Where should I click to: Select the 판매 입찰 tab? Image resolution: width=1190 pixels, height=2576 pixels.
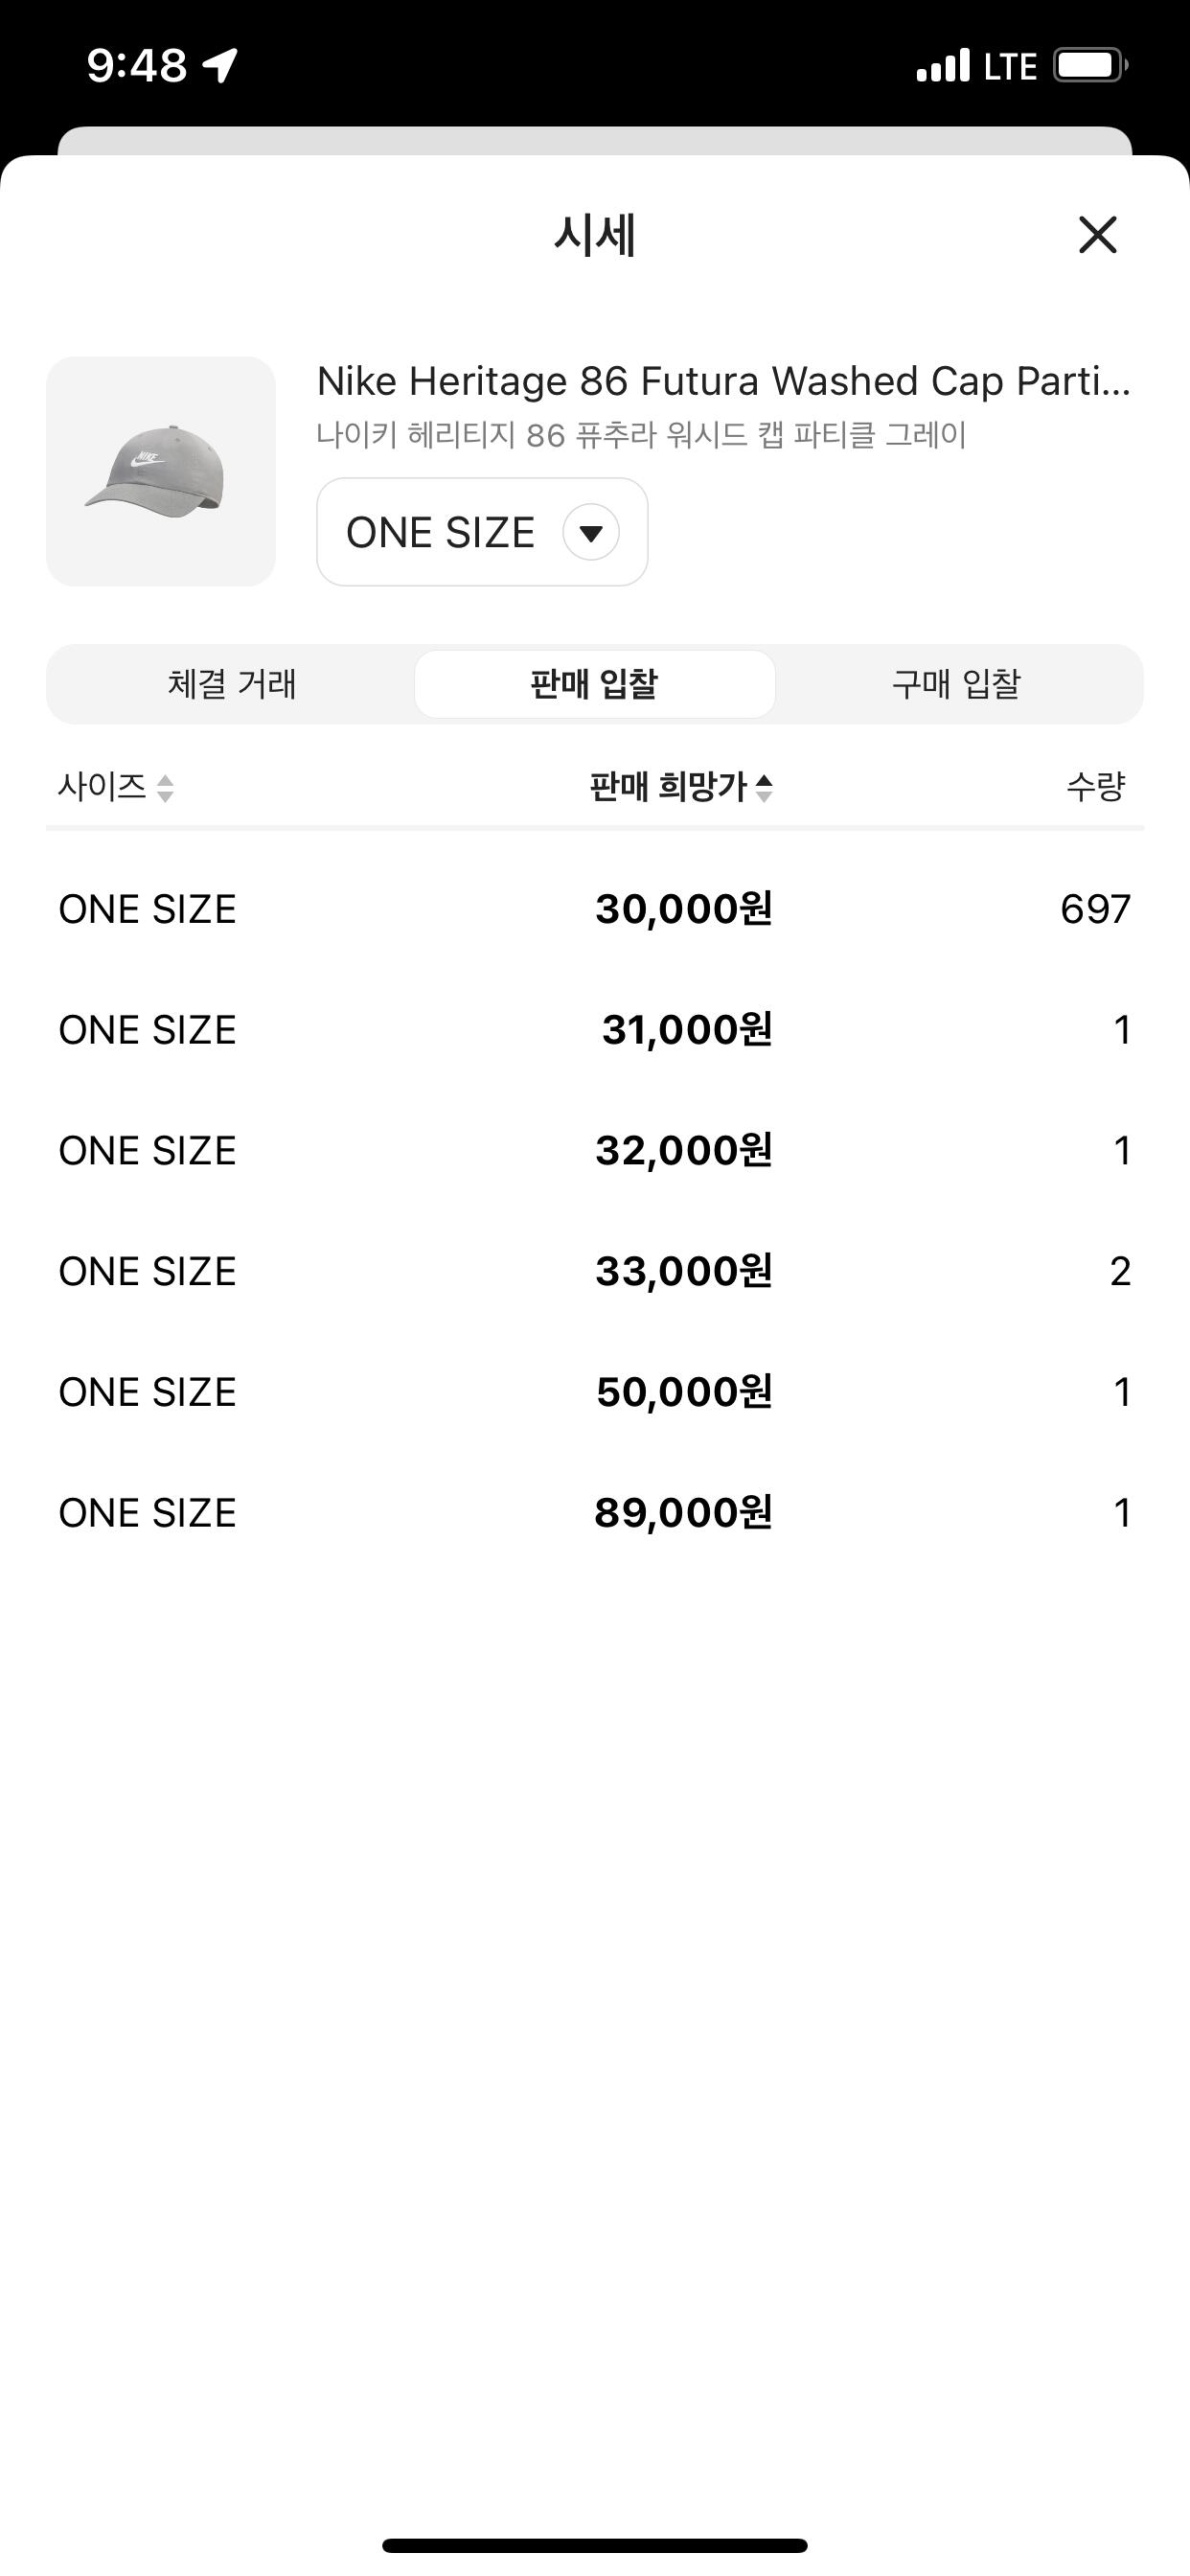594,684
